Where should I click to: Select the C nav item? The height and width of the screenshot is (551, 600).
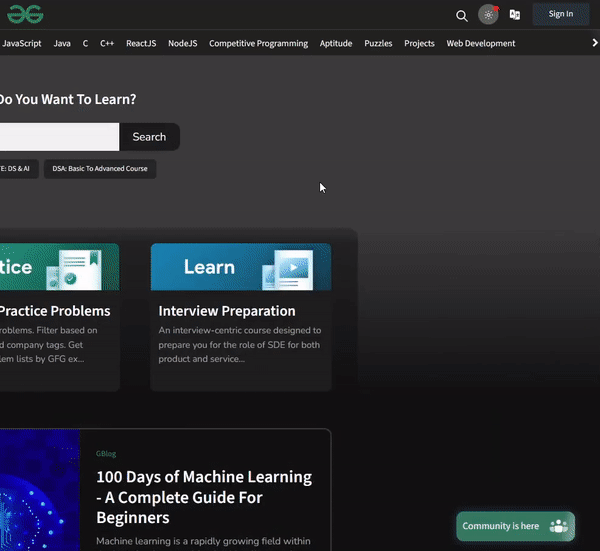pos(85,43)
